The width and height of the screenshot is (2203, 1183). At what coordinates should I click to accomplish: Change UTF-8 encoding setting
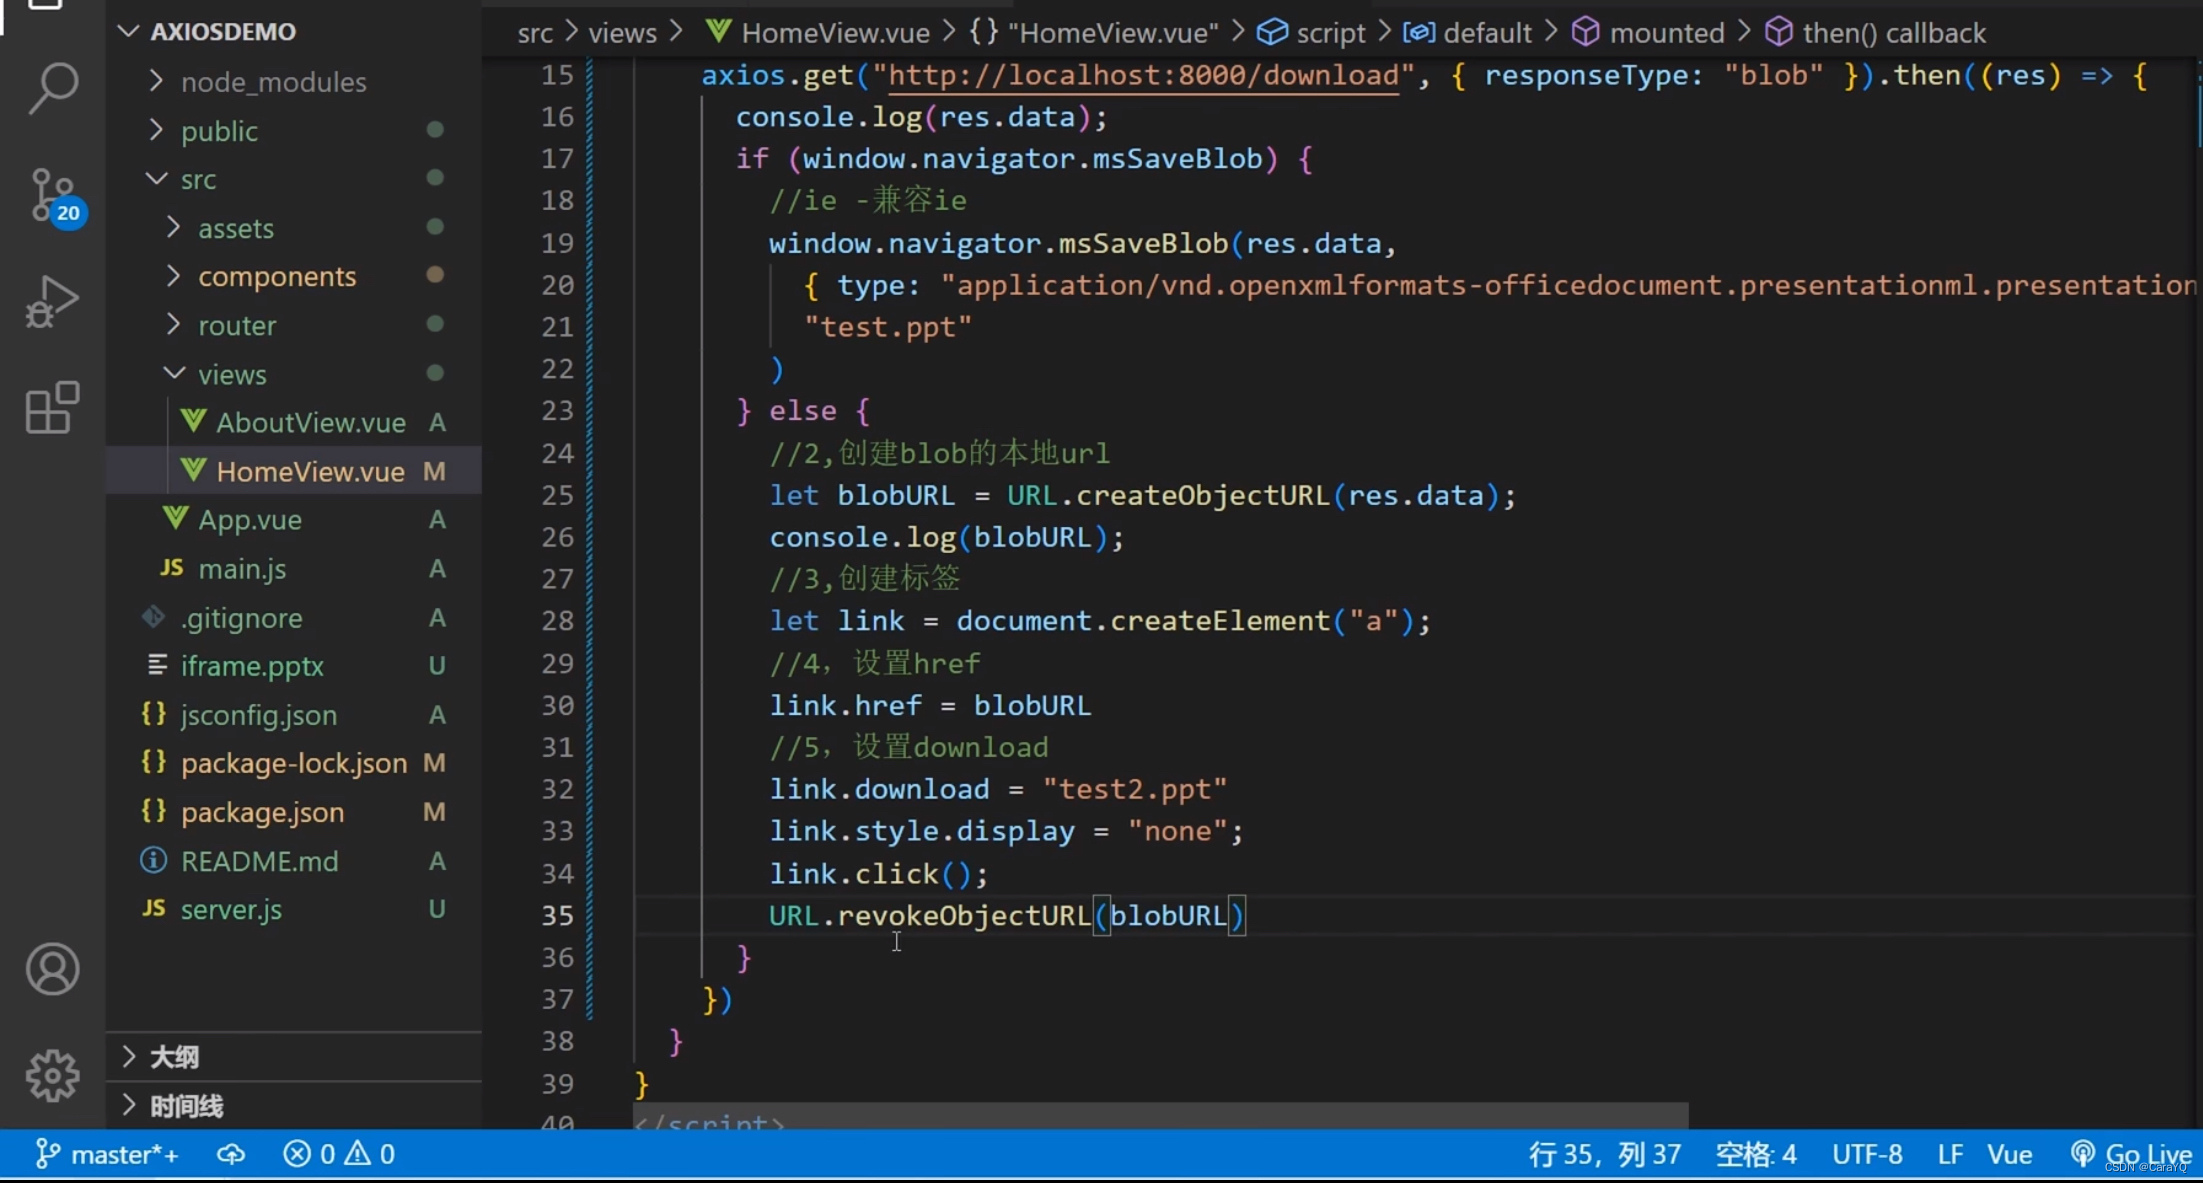coord(1867,1155)
